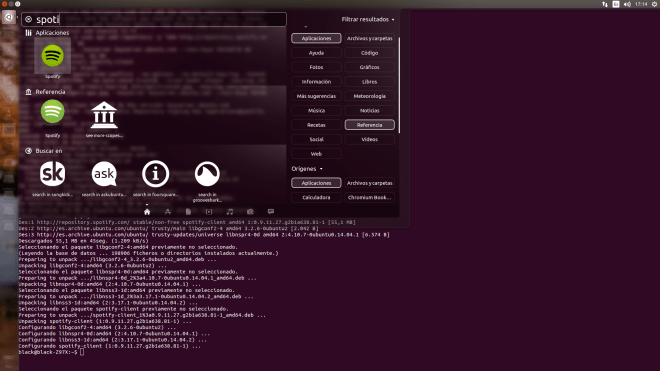Switch to the Social lens icon
The width and height of the screenshot is (660, 371).
[x=271, y=211]
